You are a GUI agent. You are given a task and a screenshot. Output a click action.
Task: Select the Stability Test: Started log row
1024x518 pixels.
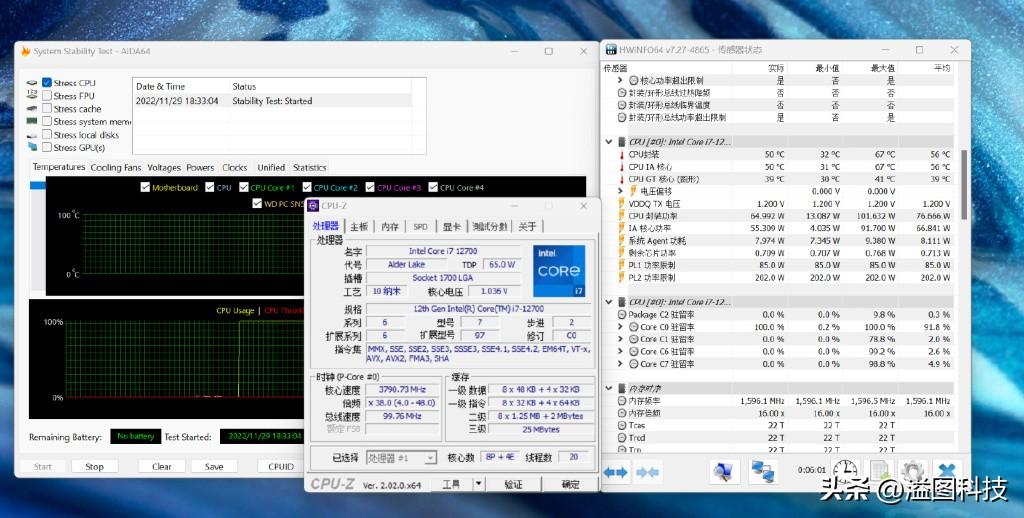[x=273, y=101]
